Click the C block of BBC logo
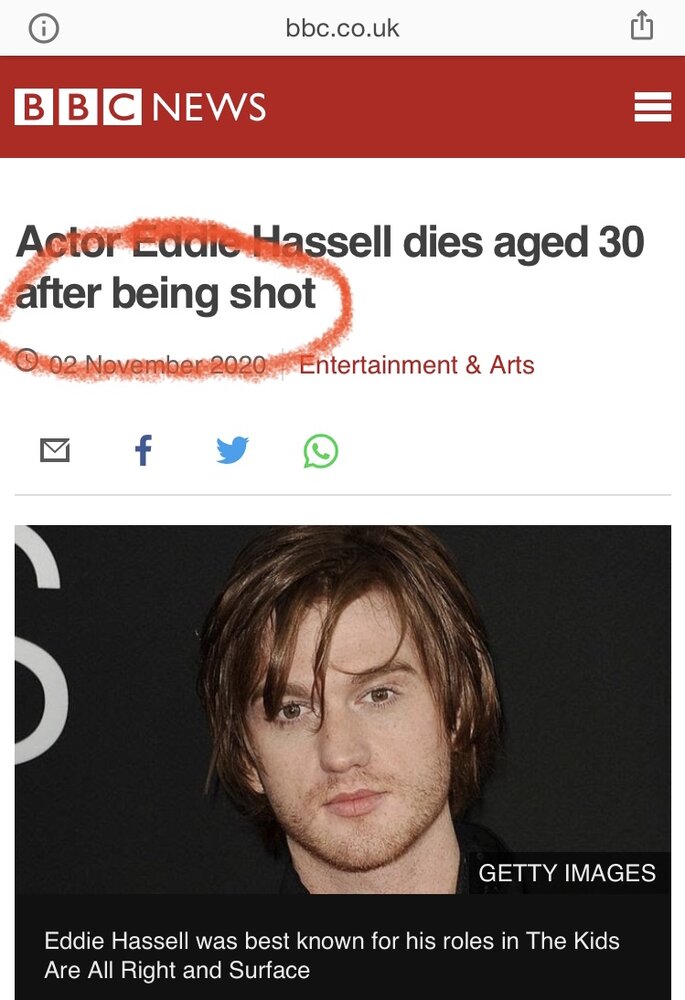 pos(122,107)
